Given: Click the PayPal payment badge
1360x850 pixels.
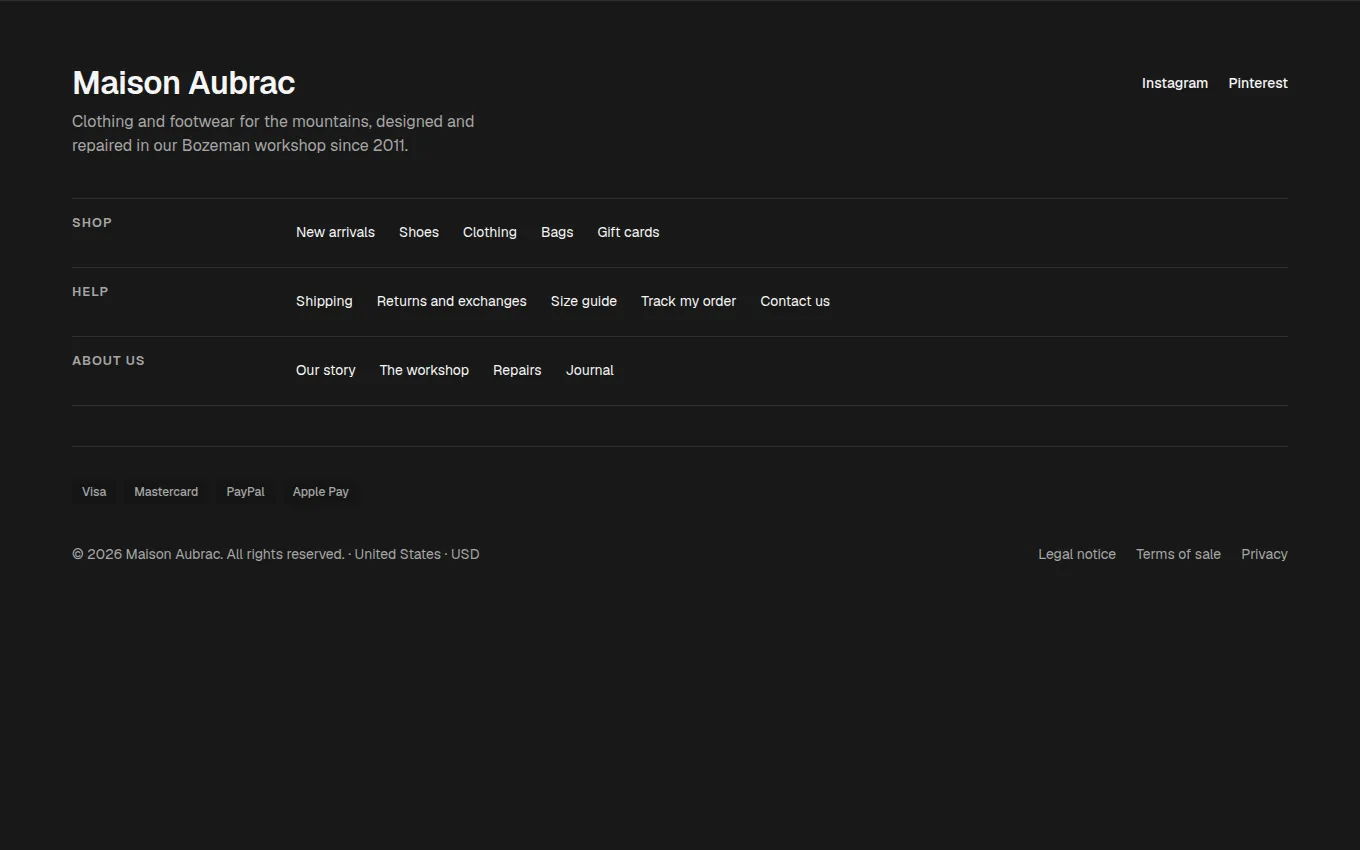Looking at the screenshot, I should 245,492.
